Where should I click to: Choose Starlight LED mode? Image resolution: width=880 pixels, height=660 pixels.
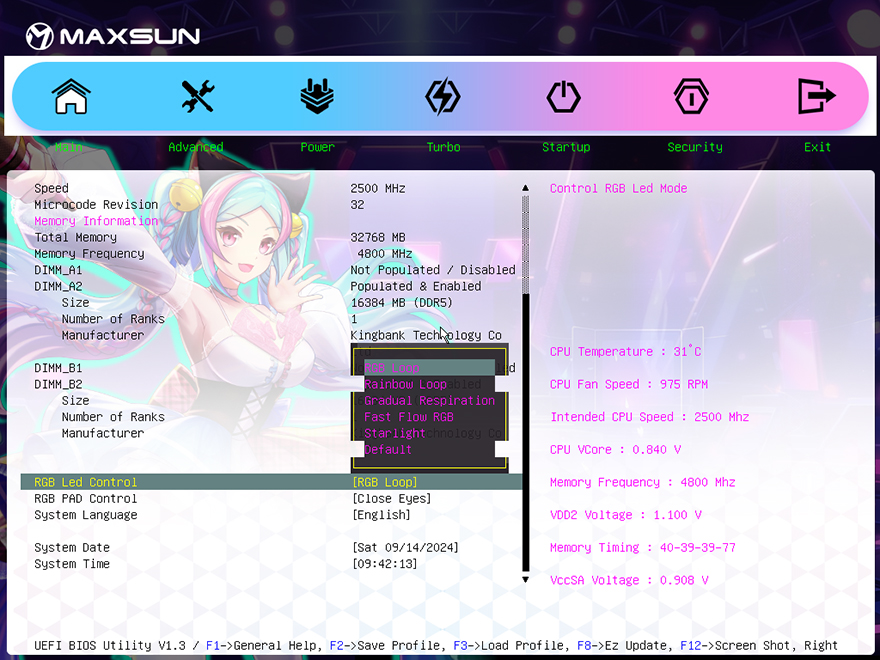(x=429, y=433)
